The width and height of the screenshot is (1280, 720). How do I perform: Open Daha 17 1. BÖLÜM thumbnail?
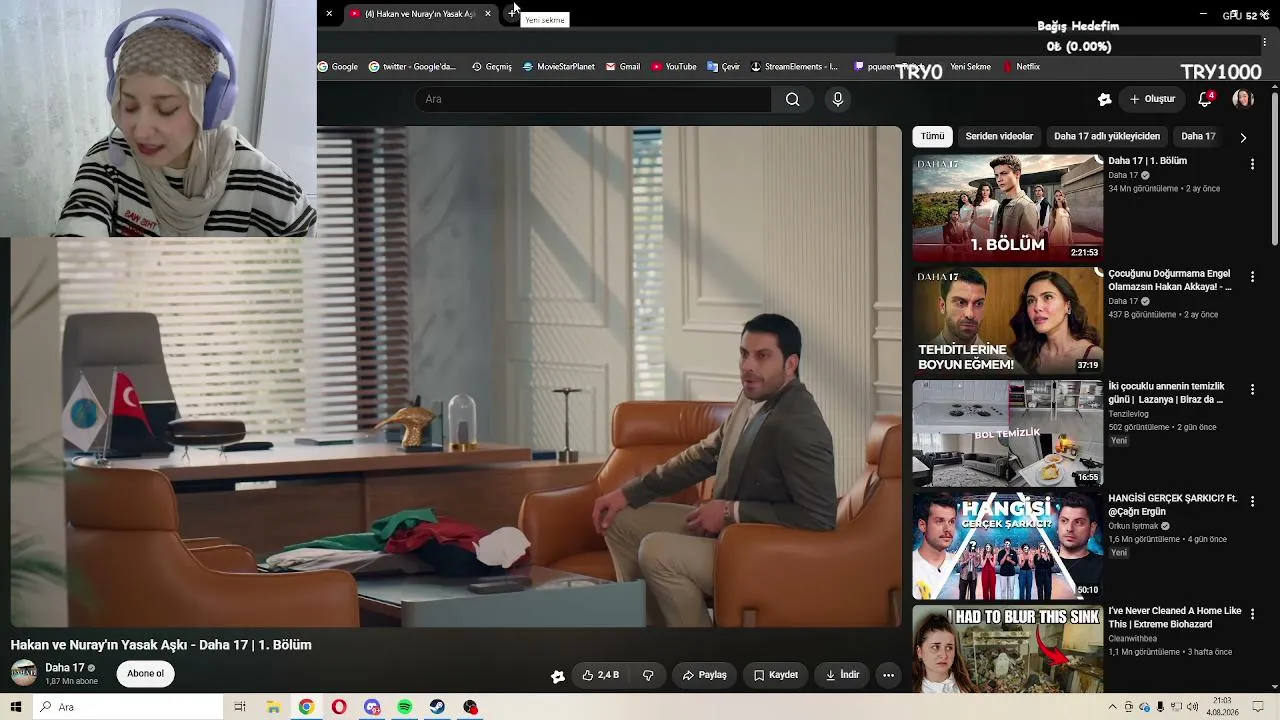click(1007, 208)
